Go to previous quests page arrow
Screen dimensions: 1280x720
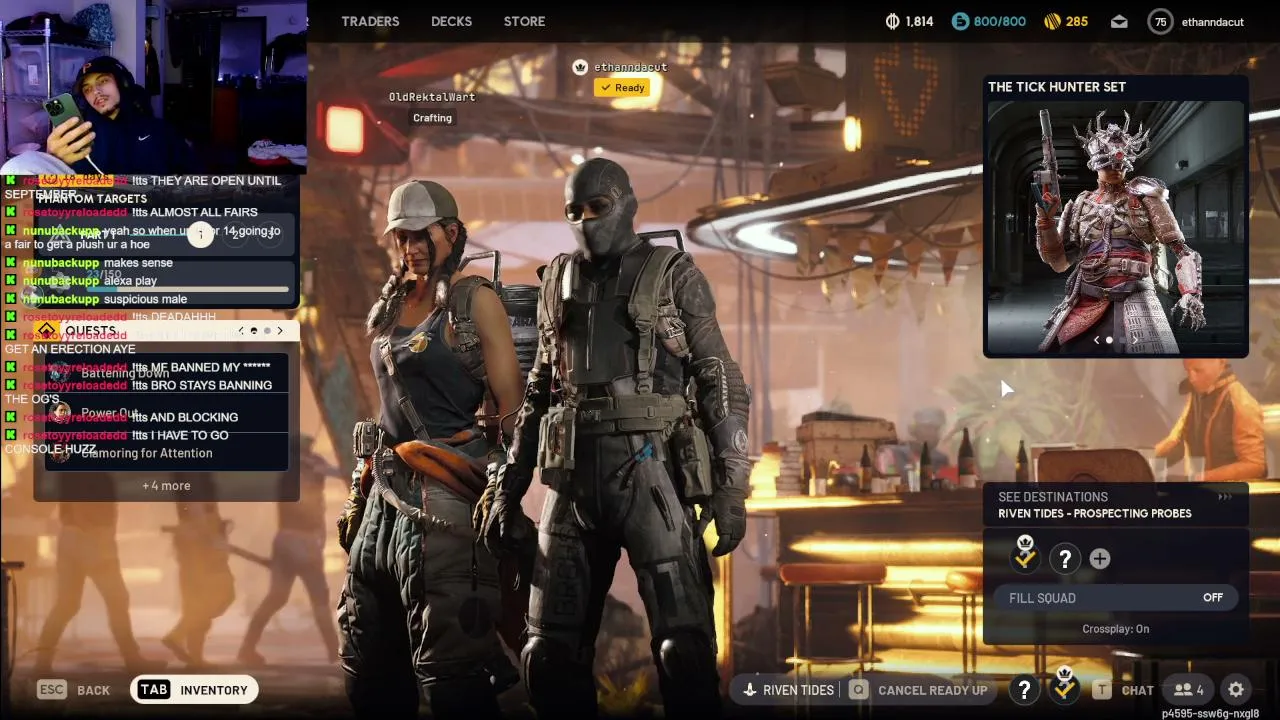pyautogui.click(x=240, y=331)
